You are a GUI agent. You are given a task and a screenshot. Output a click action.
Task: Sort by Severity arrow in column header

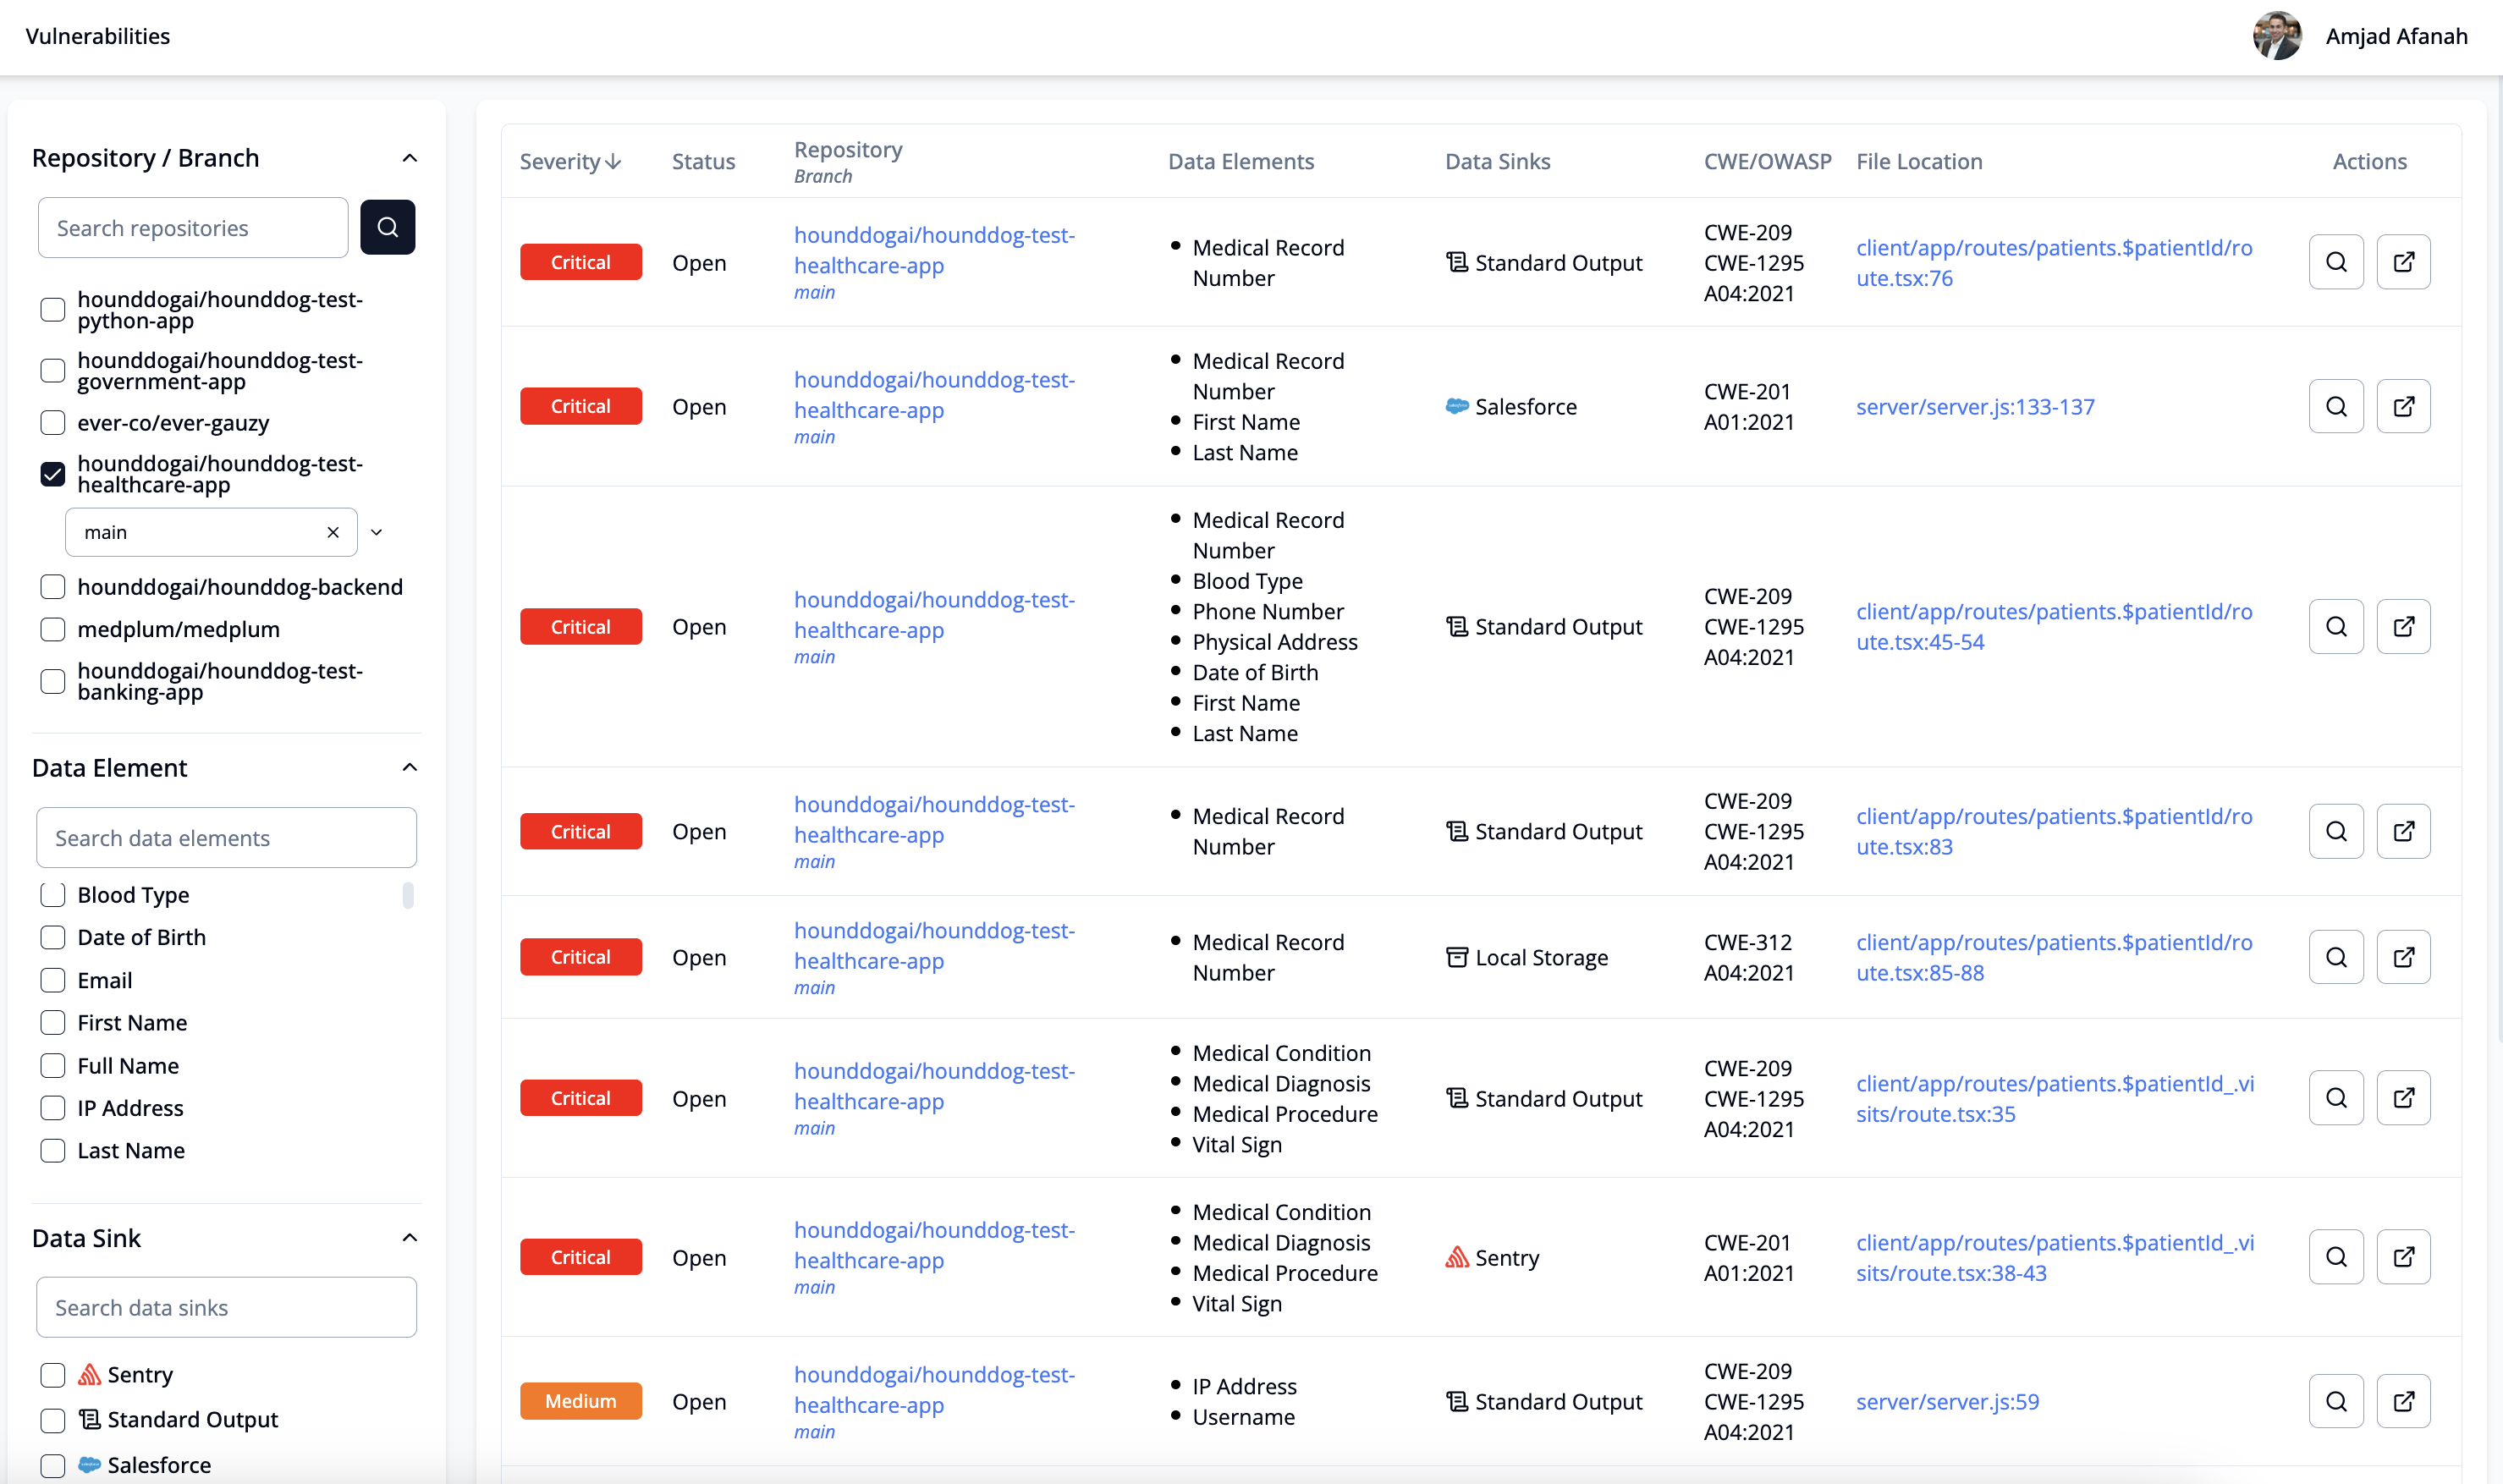[x=614, y=162]
